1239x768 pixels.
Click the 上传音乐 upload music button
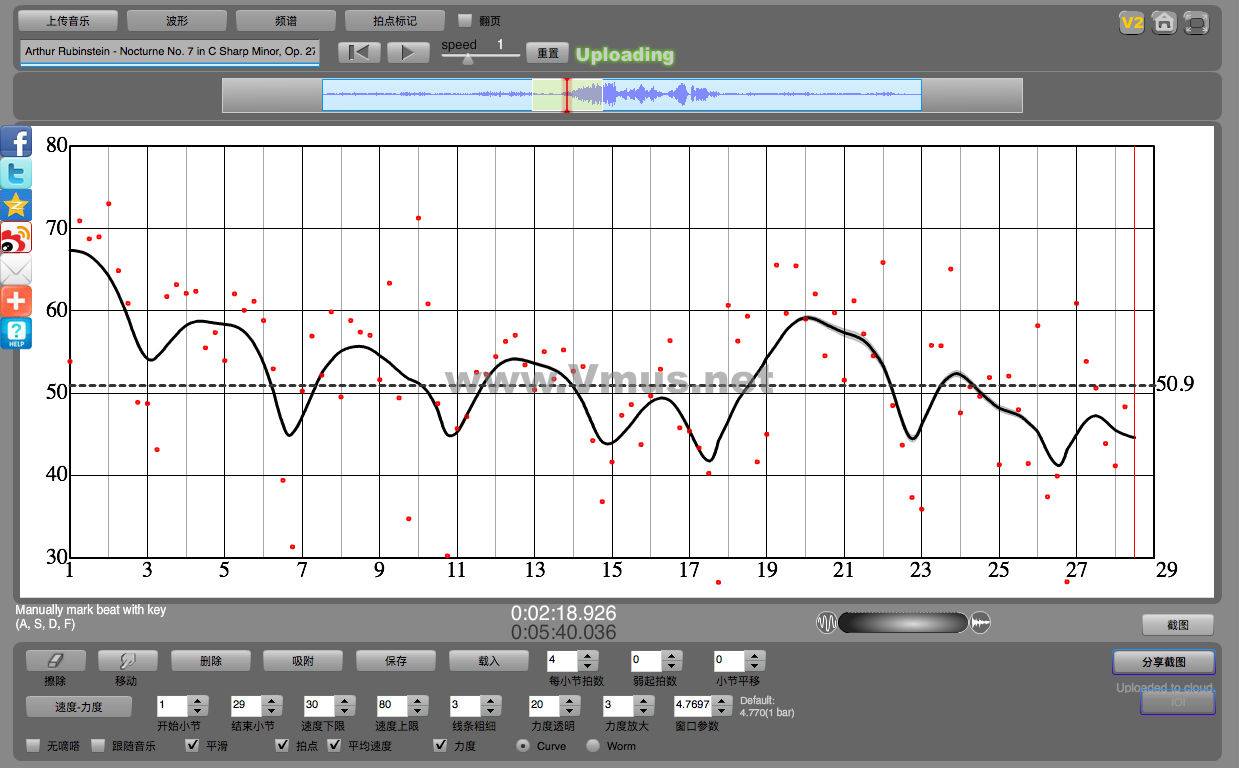click(x=68, y=20)
